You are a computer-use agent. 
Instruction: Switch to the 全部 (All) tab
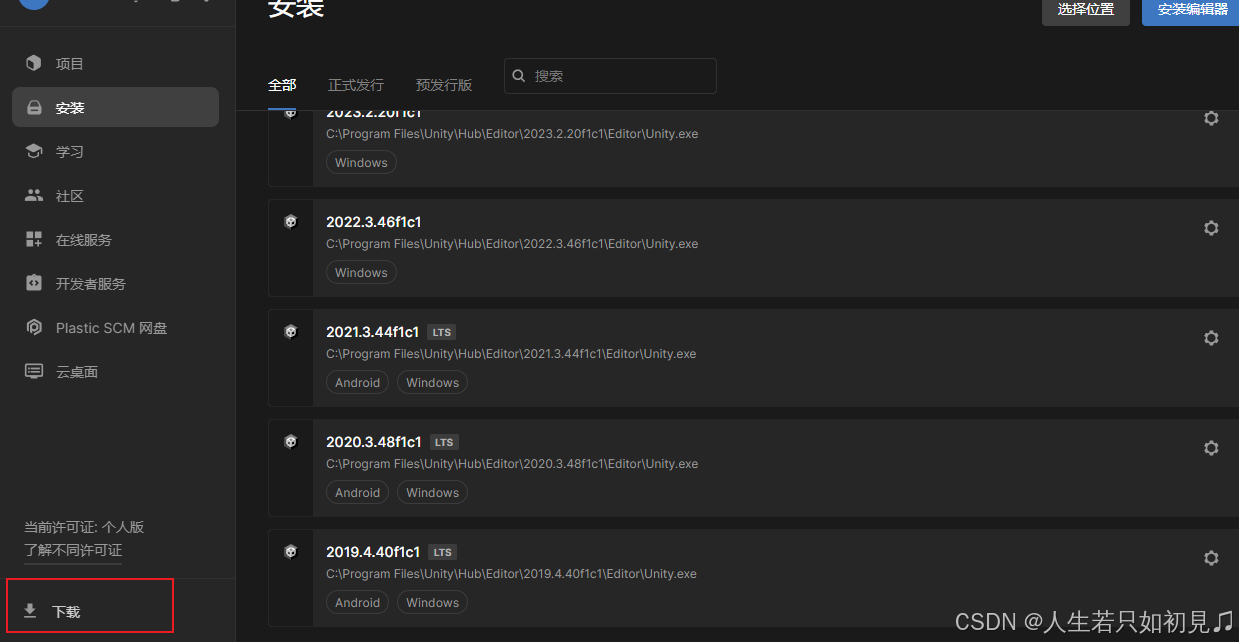pyautogui.click(x=282, y=85)
